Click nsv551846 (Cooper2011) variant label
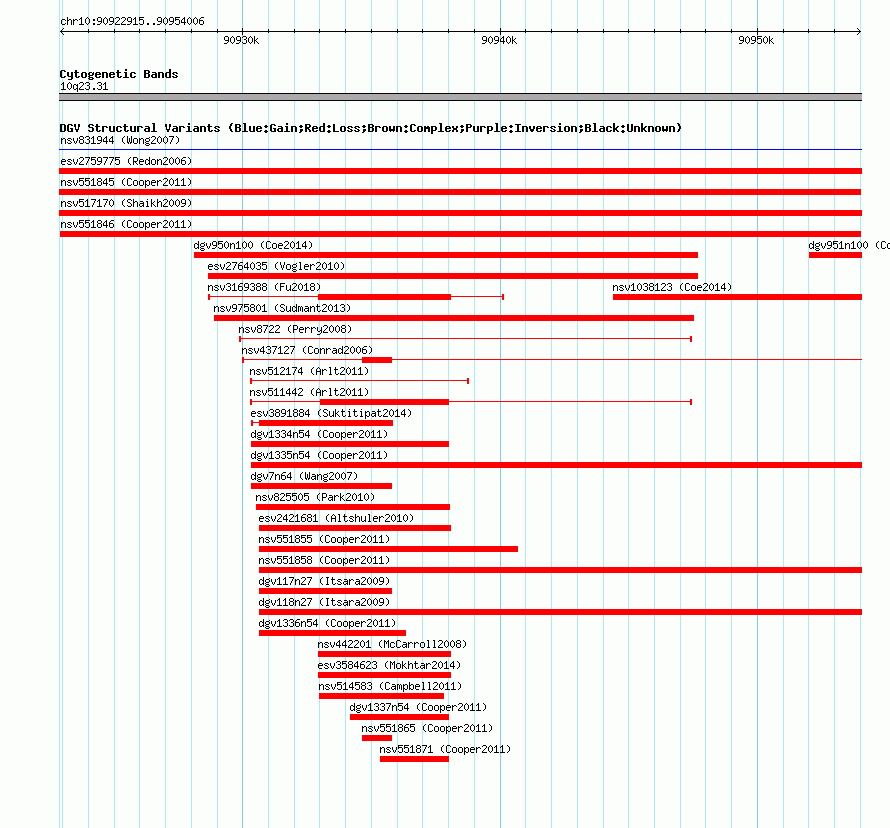Image resolution: width=890 pixels, height=828 pixels. coord(126,224)
